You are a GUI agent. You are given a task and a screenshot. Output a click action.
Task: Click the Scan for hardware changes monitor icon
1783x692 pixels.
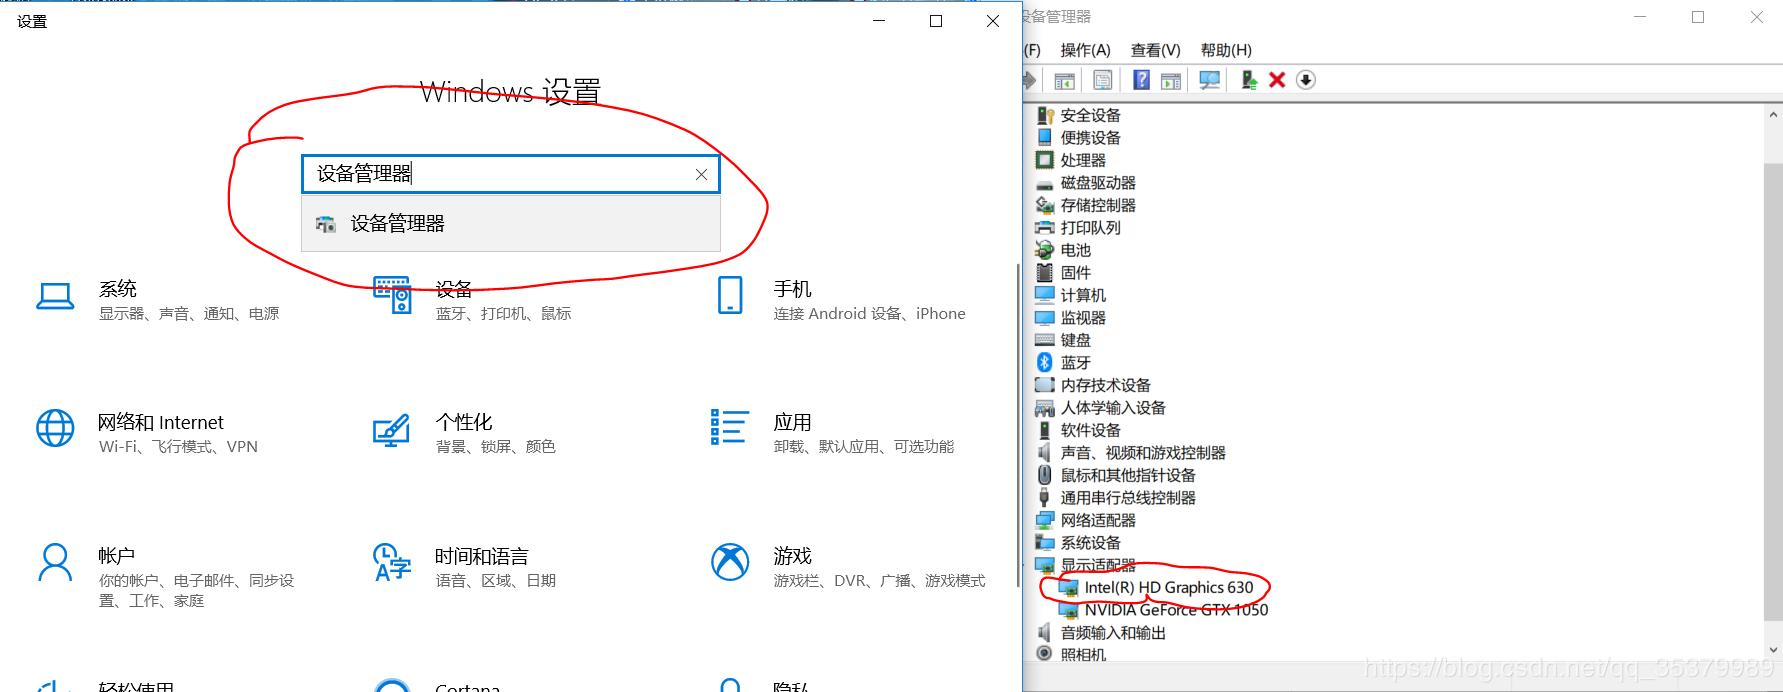[1209, 80]
